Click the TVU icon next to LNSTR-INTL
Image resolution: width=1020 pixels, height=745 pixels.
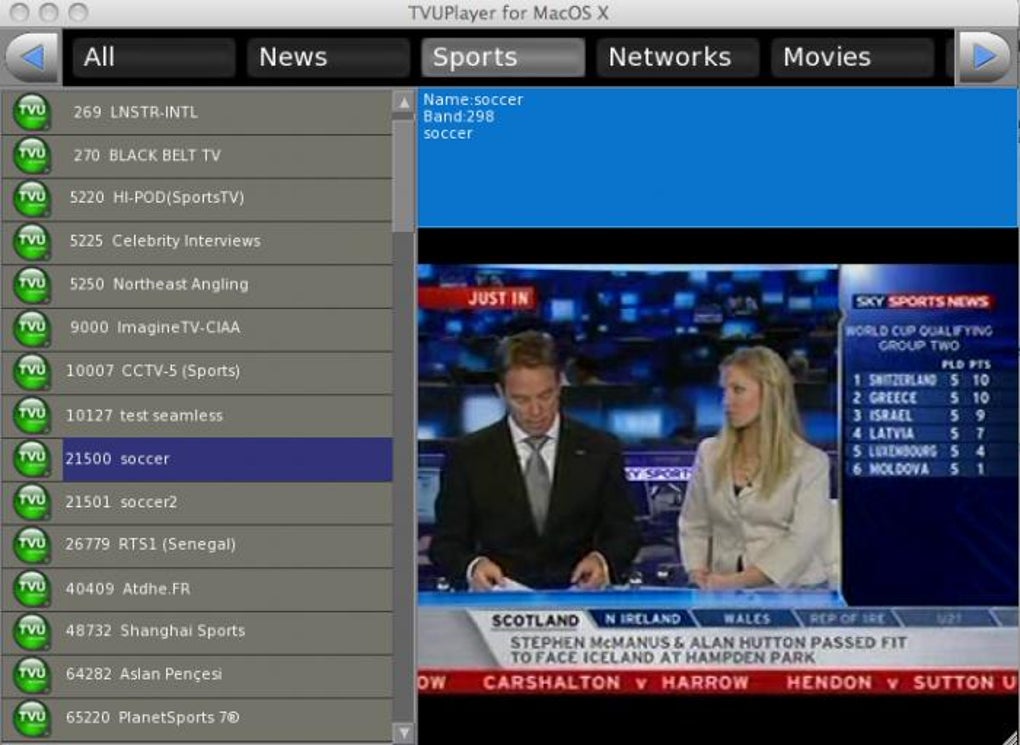click(32, 112)
